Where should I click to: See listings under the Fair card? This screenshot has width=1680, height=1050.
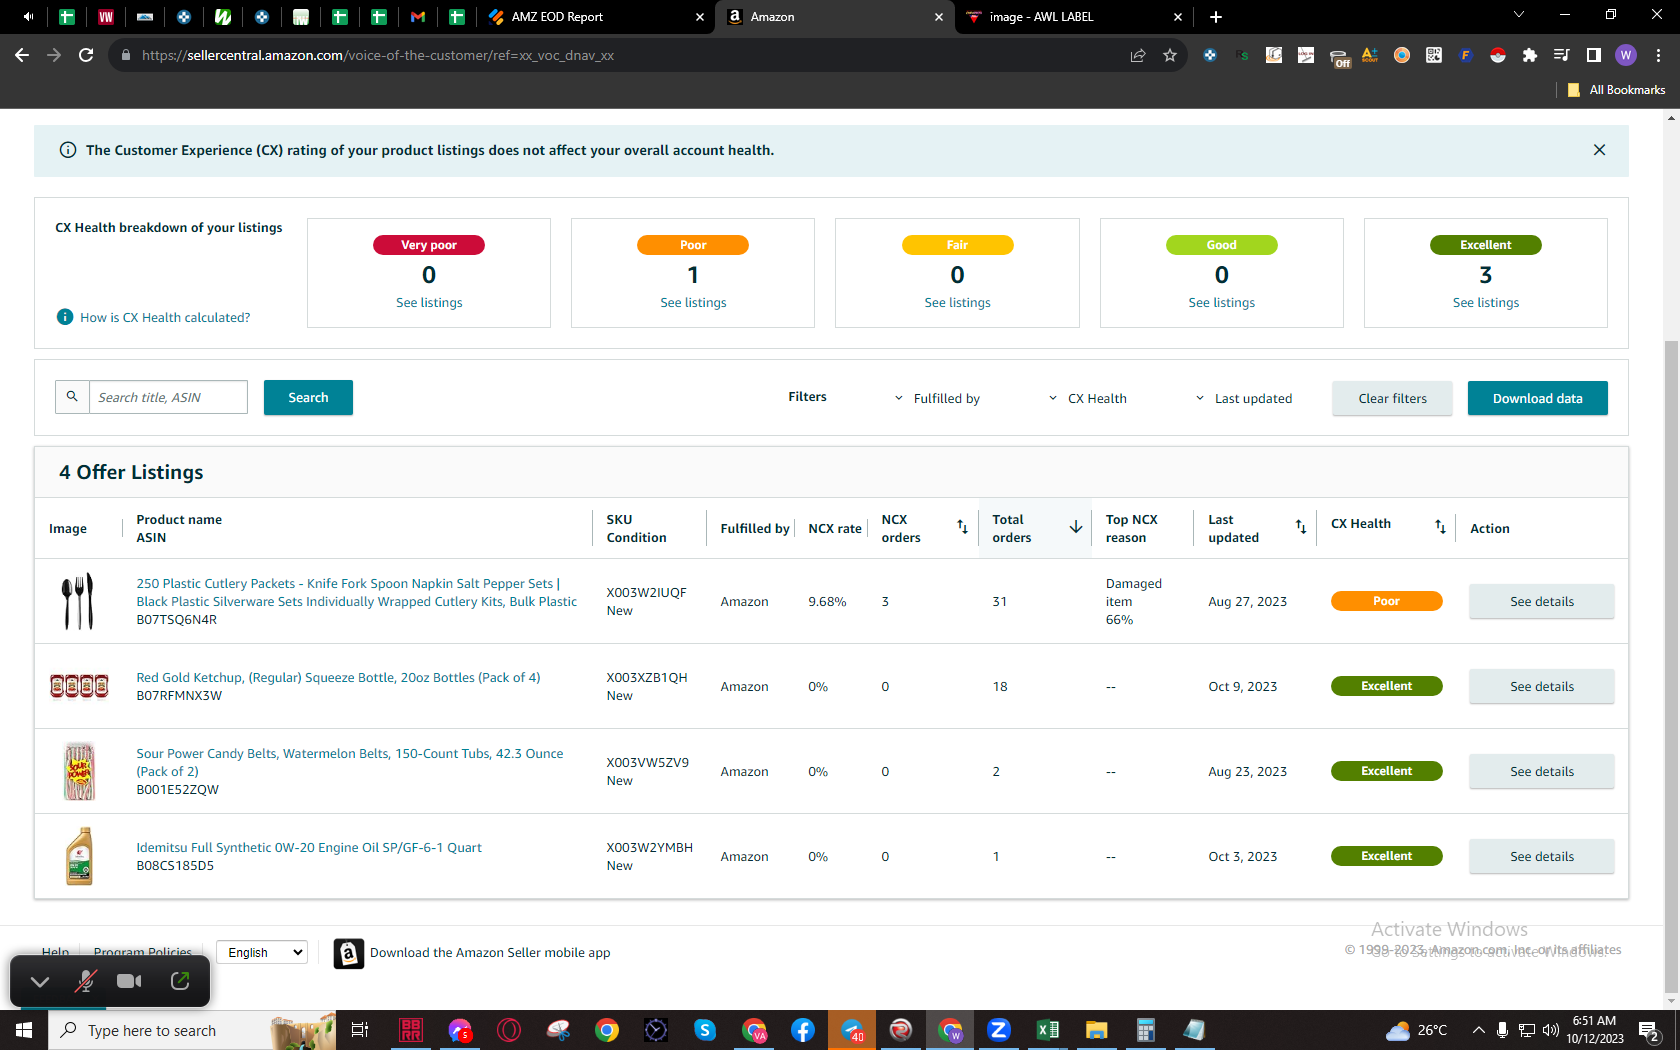(x=957, y=303)
